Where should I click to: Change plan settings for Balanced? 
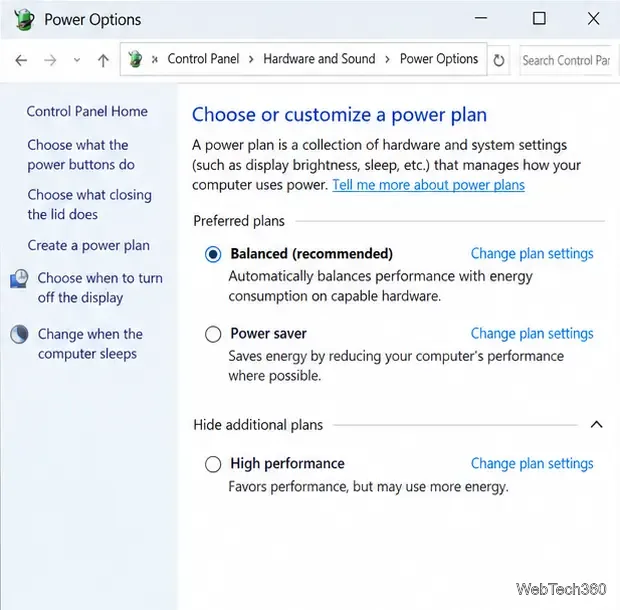coord(532,253)
